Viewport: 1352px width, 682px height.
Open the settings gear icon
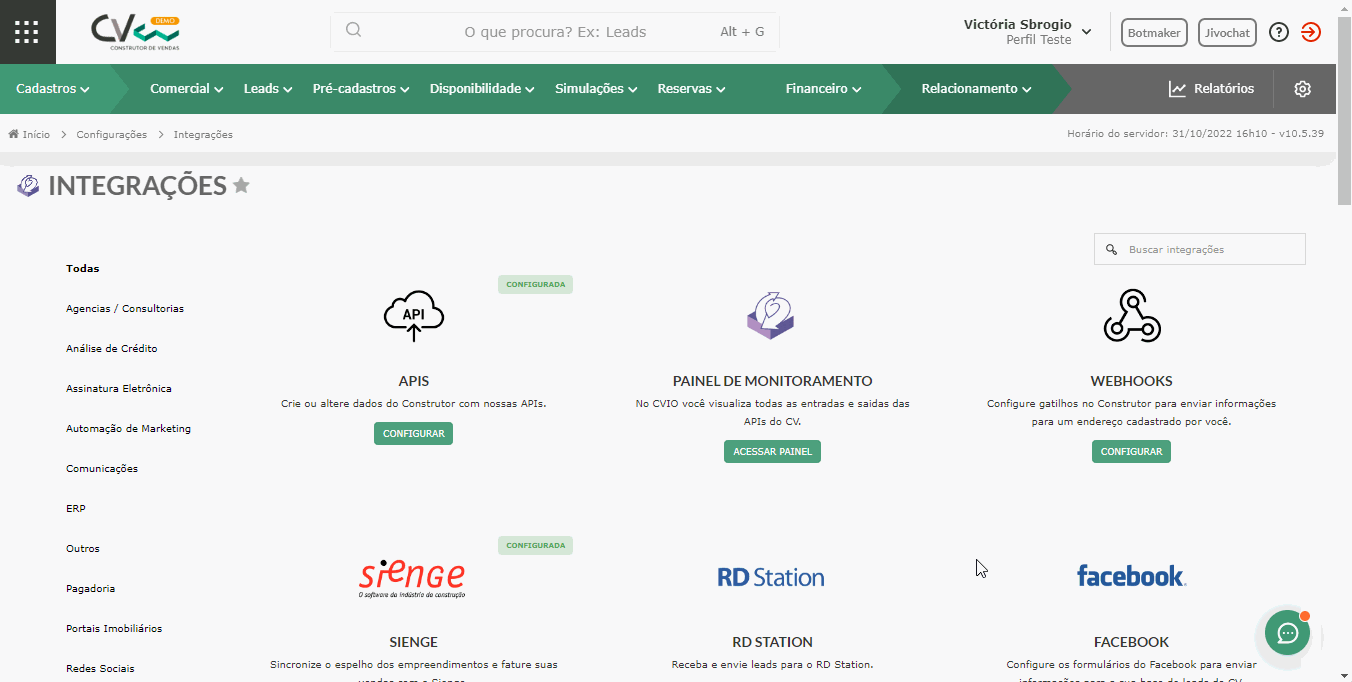pyautogui.click(x=1302, y=89)
